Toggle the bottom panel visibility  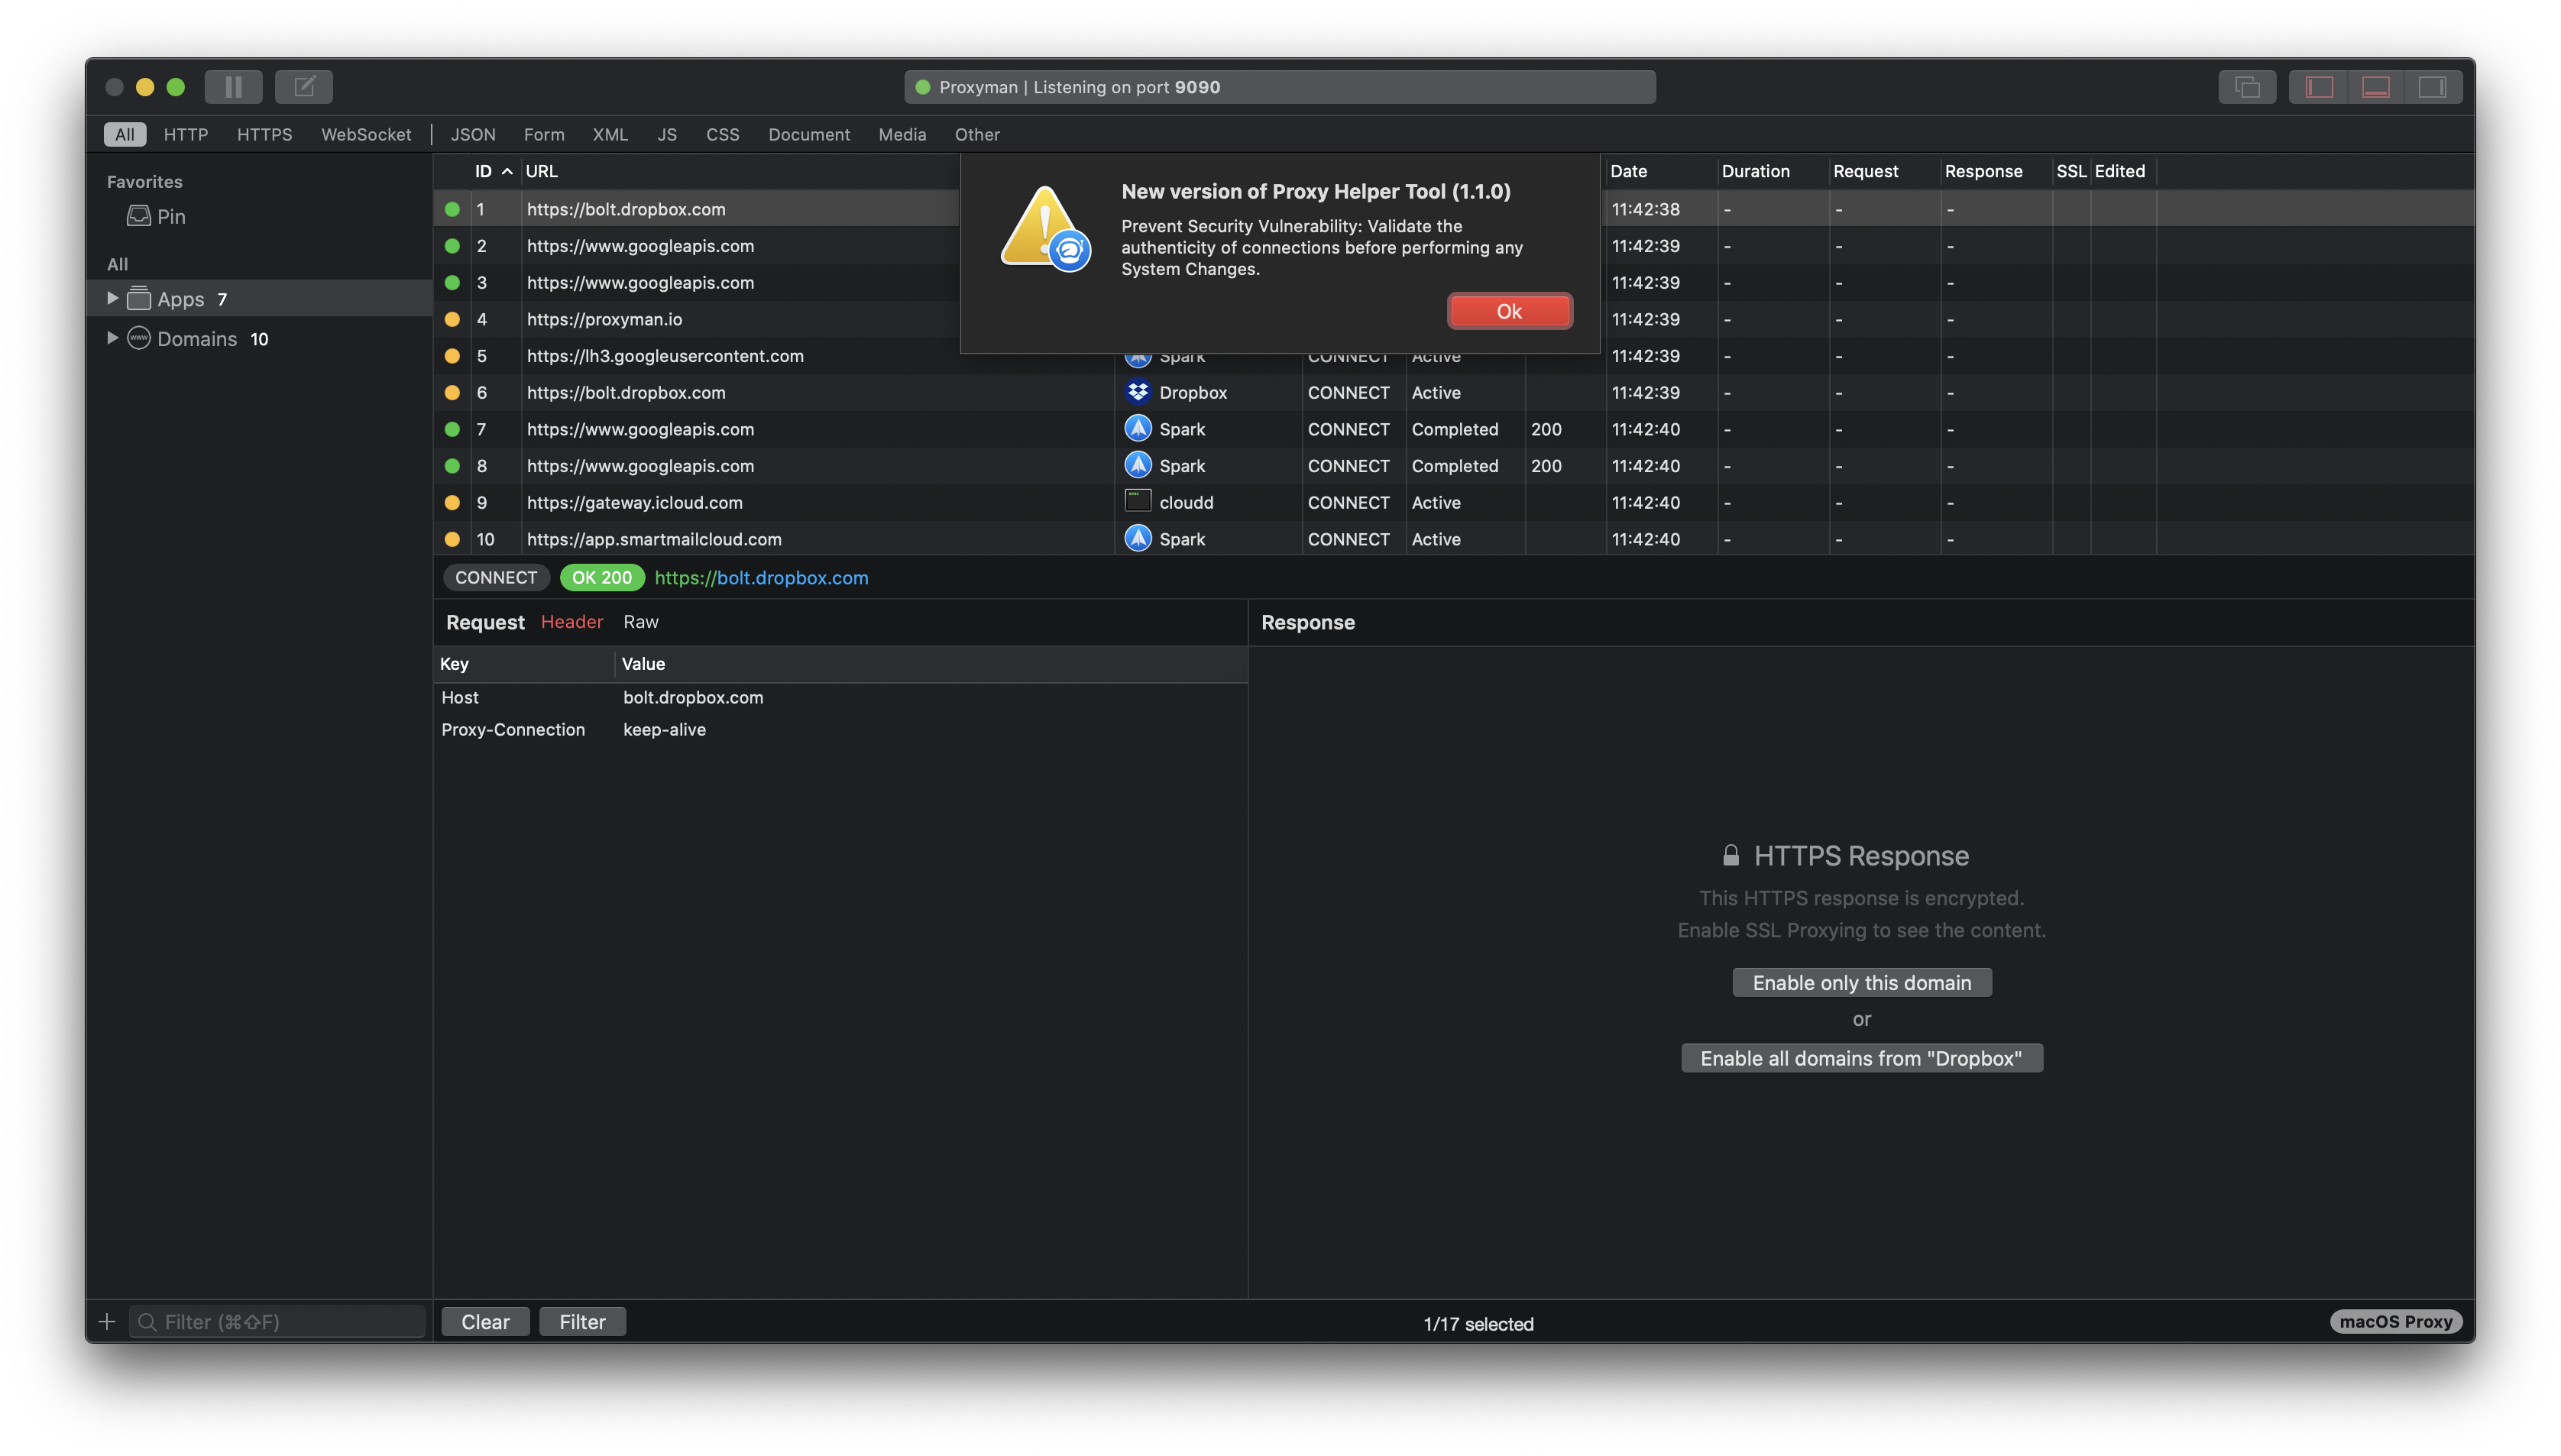(2377, 87)
